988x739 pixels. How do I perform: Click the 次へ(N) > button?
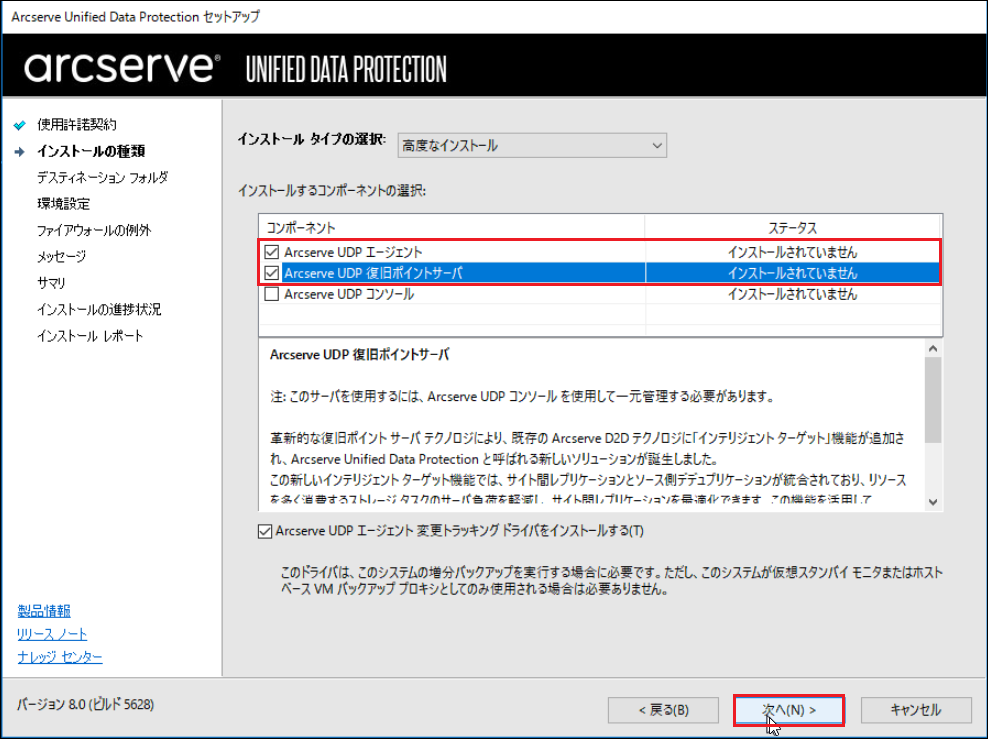pos(789,710)
